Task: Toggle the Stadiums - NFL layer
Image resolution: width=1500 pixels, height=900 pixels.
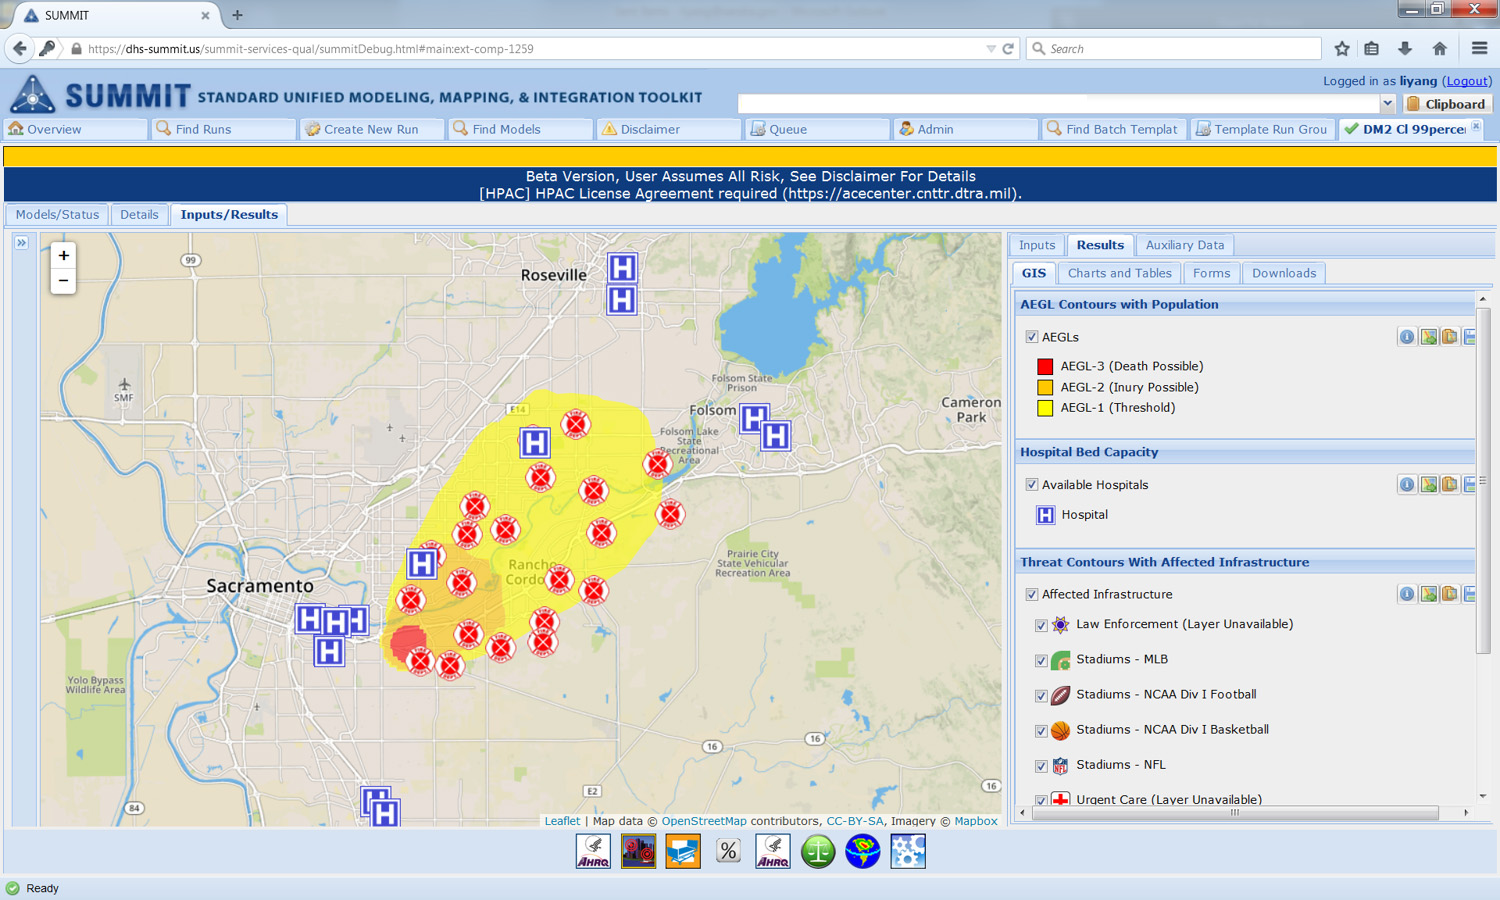Action: pyautogui.click(x=1041, y=765)
